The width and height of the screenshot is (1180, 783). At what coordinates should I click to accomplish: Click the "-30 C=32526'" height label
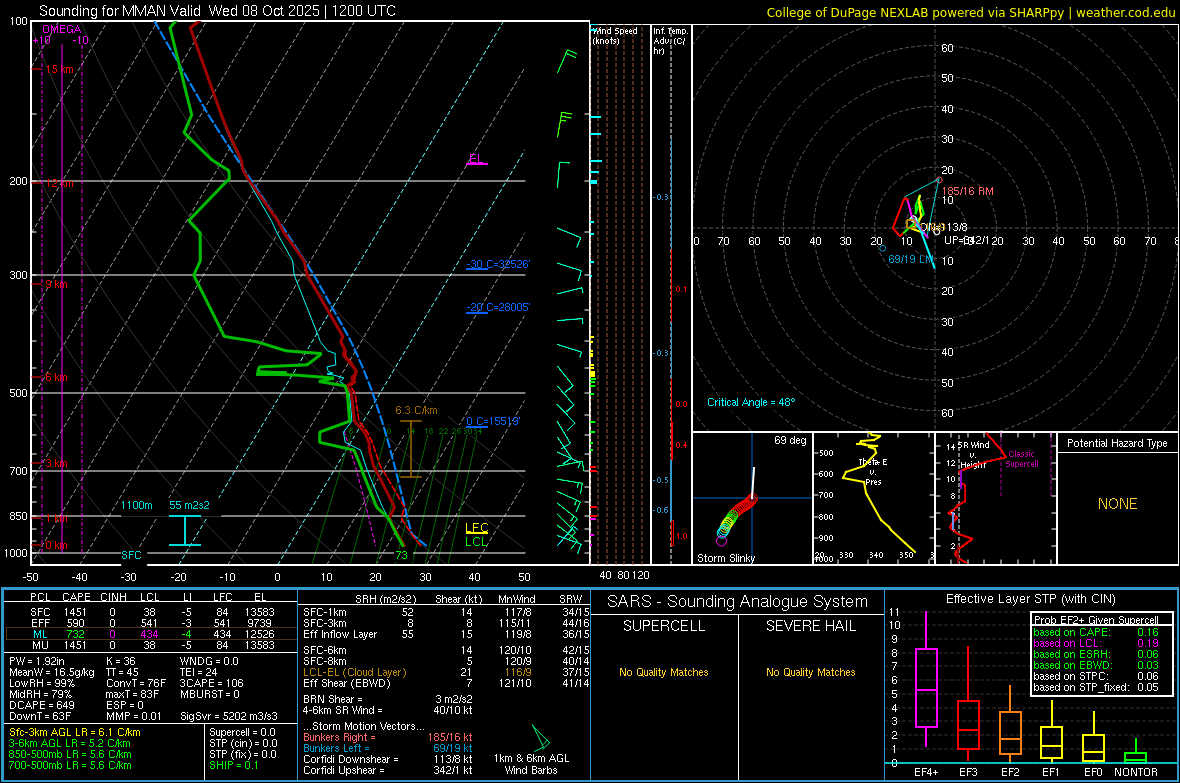[498, 264]
